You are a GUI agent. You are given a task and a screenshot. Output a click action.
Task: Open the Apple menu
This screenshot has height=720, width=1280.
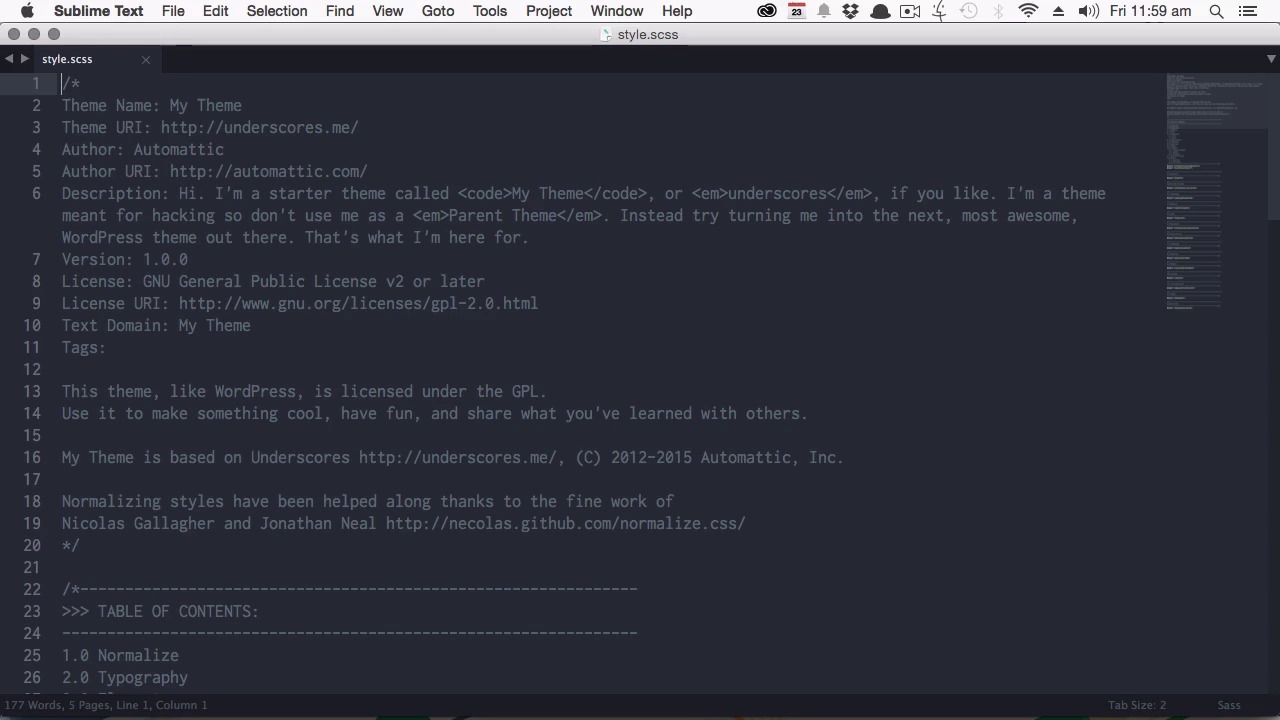tap(27, 11)
